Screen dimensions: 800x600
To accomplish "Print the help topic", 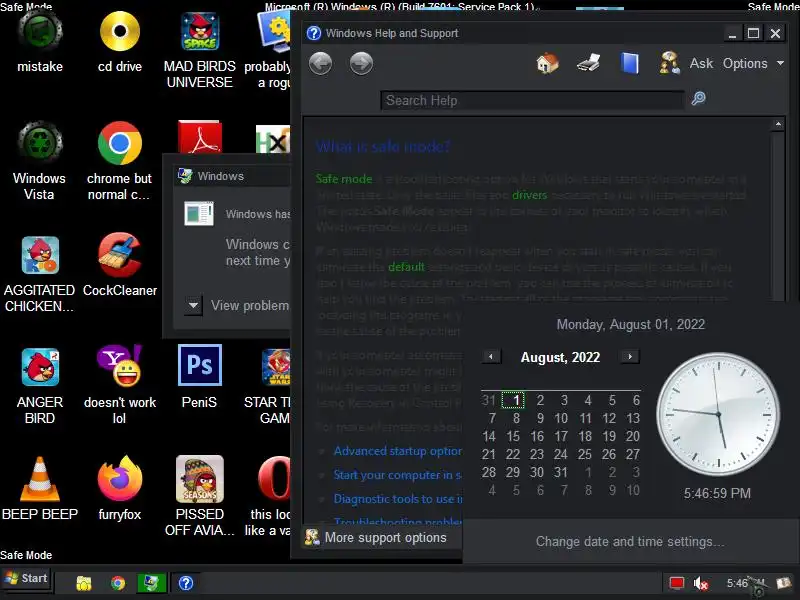I will pos(588,63).
